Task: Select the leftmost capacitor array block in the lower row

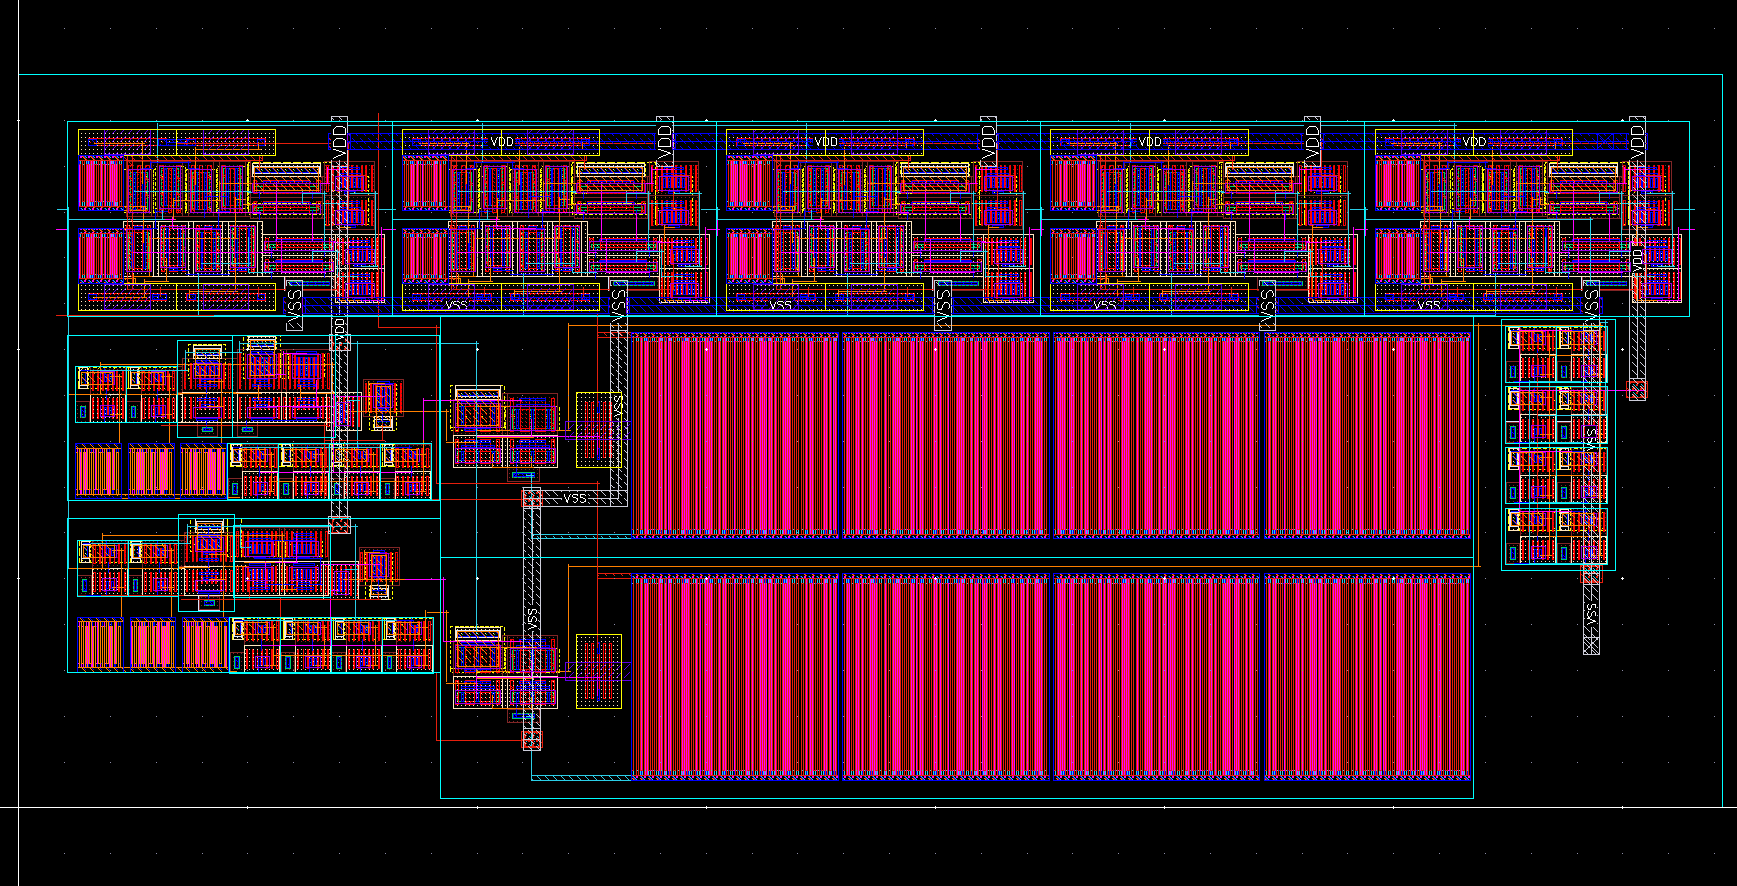Action: [735, 677]
